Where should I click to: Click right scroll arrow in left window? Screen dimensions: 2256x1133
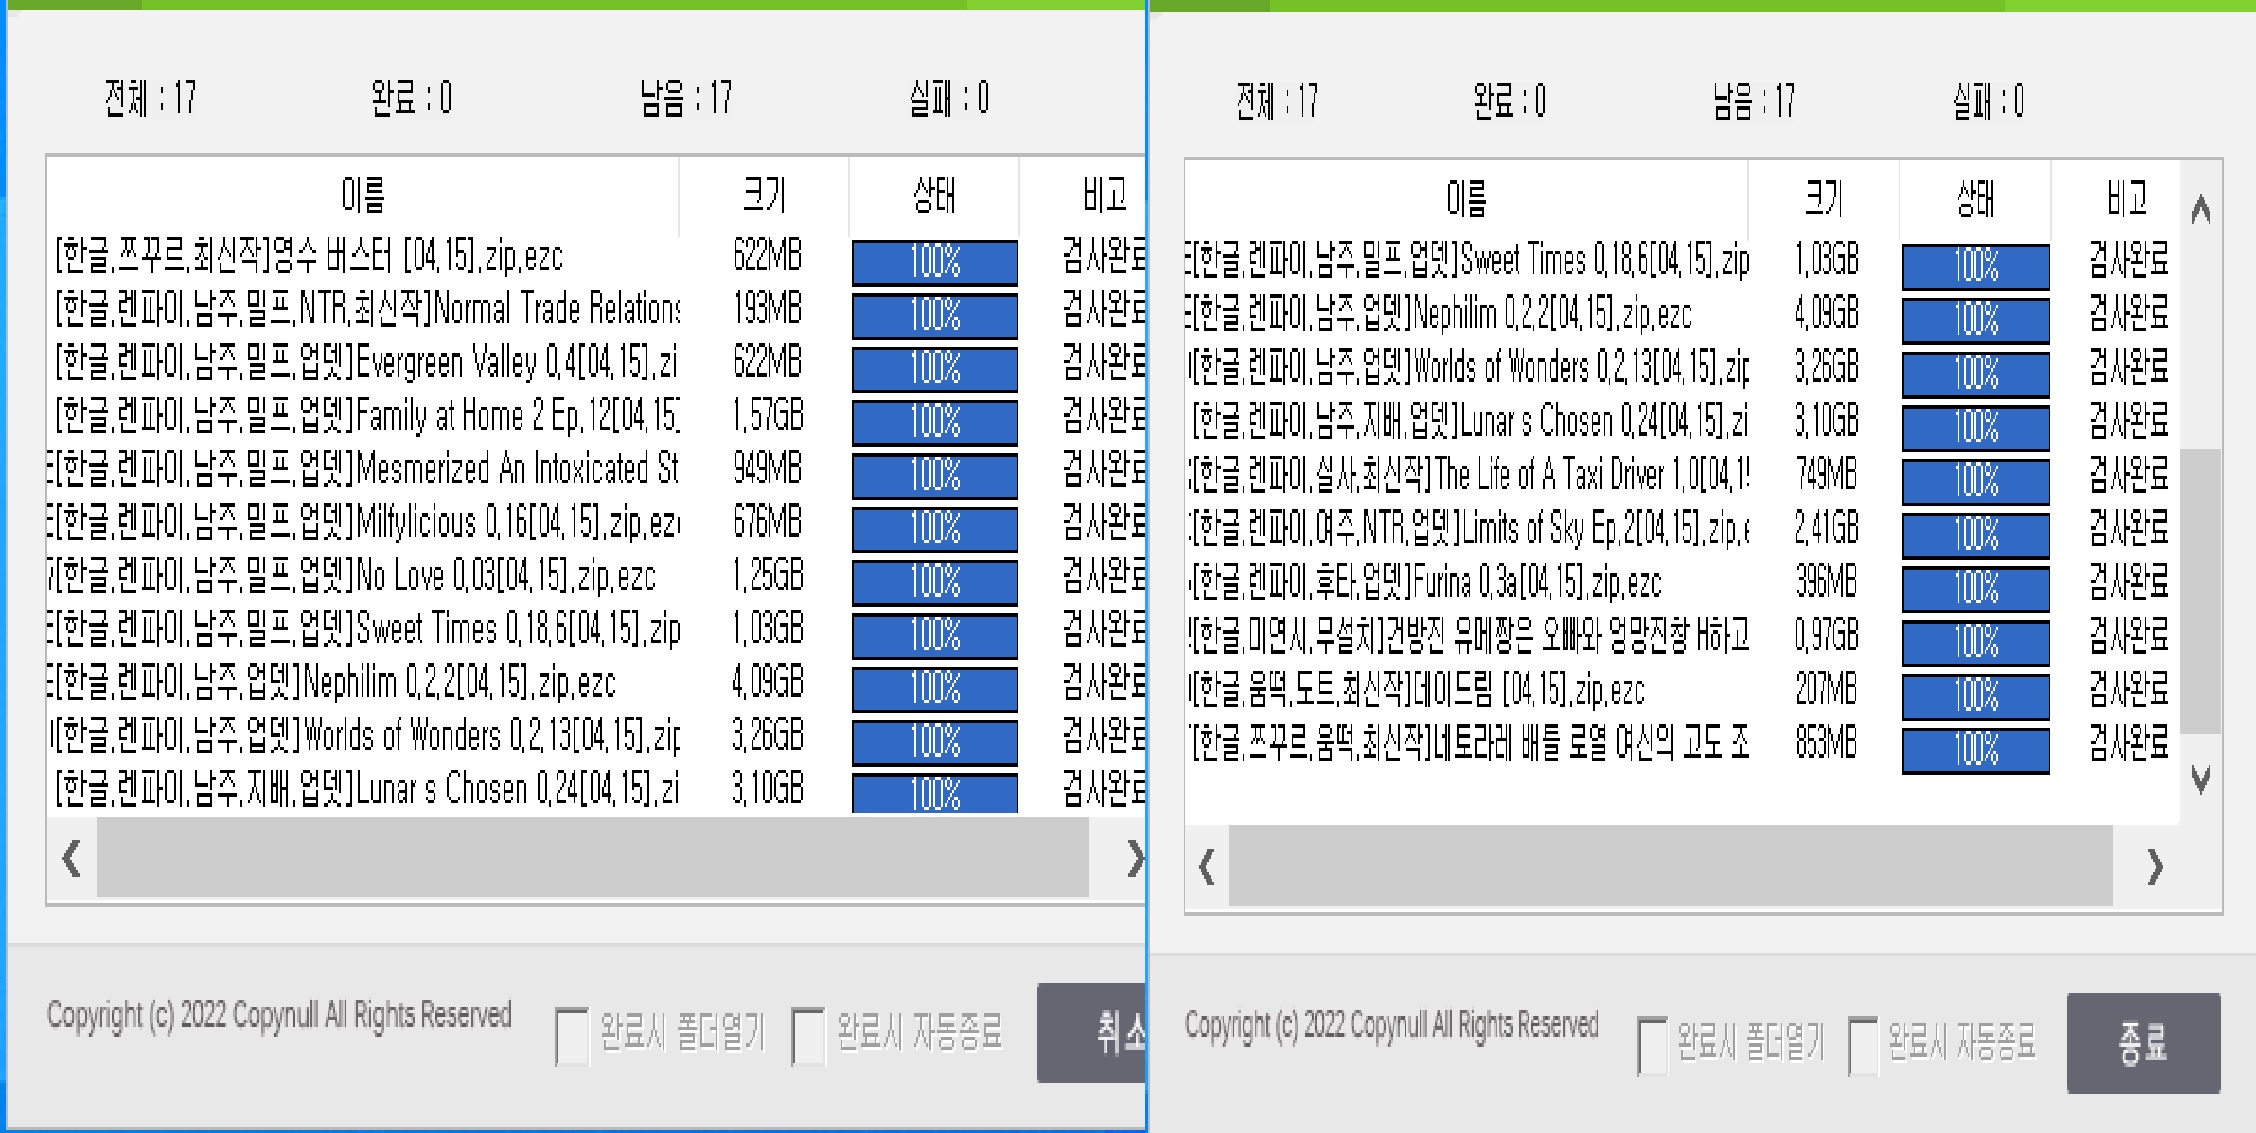point(1133,858)
